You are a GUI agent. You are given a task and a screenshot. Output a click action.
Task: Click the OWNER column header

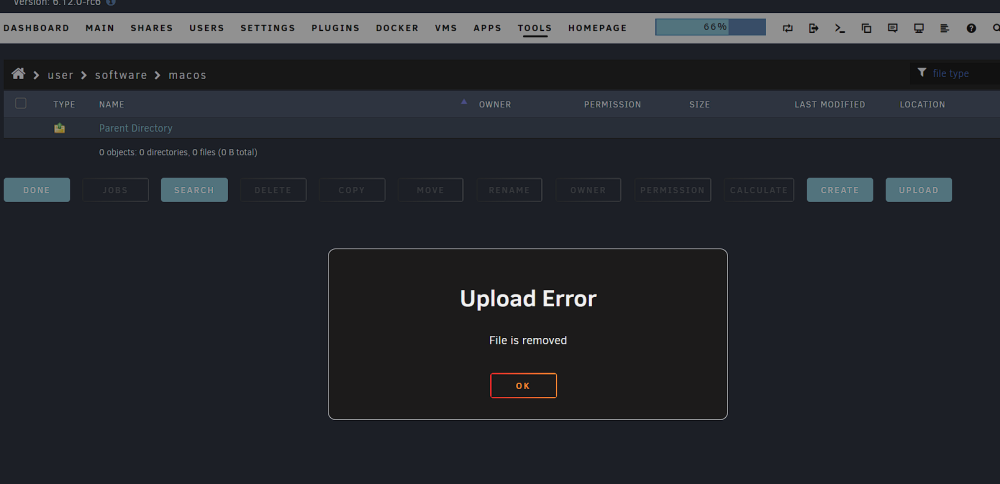tap(495, 105)
